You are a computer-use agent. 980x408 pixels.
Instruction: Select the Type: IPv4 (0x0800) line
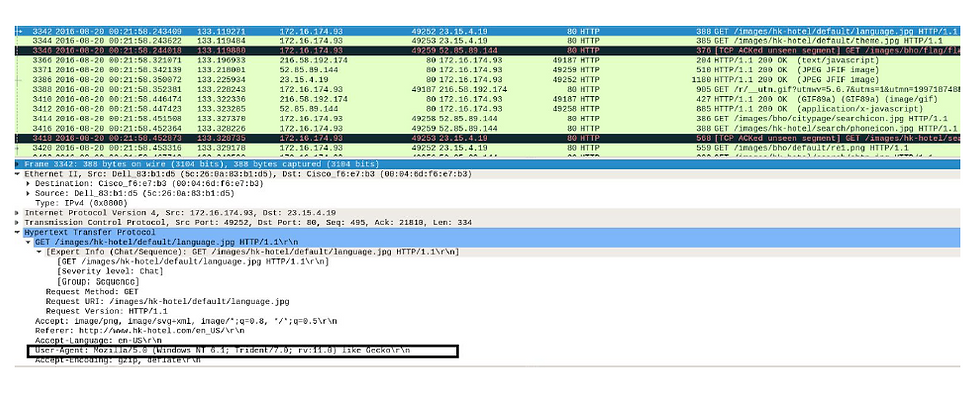[x=81, y=203]
